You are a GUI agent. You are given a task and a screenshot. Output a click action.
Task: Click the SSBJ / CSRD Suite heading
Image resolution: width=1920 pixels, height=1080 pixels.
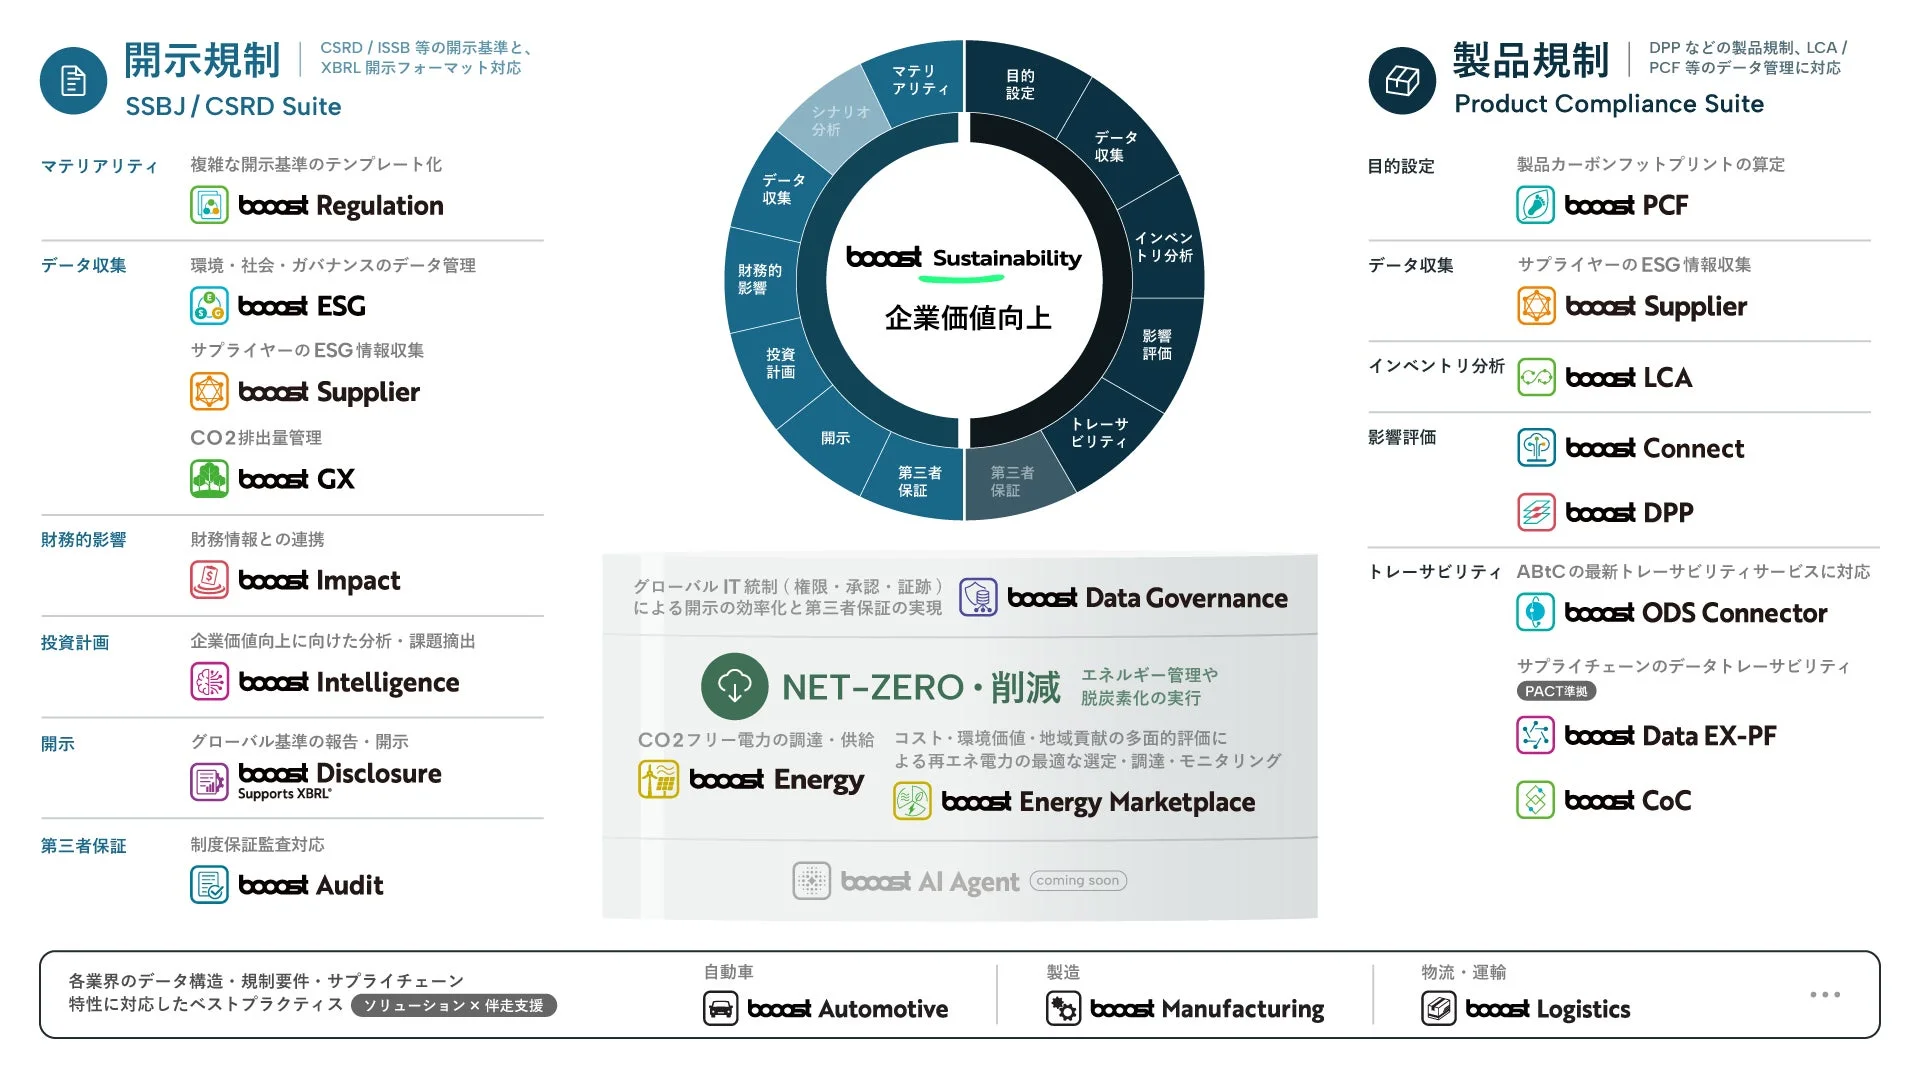point(233,106)
